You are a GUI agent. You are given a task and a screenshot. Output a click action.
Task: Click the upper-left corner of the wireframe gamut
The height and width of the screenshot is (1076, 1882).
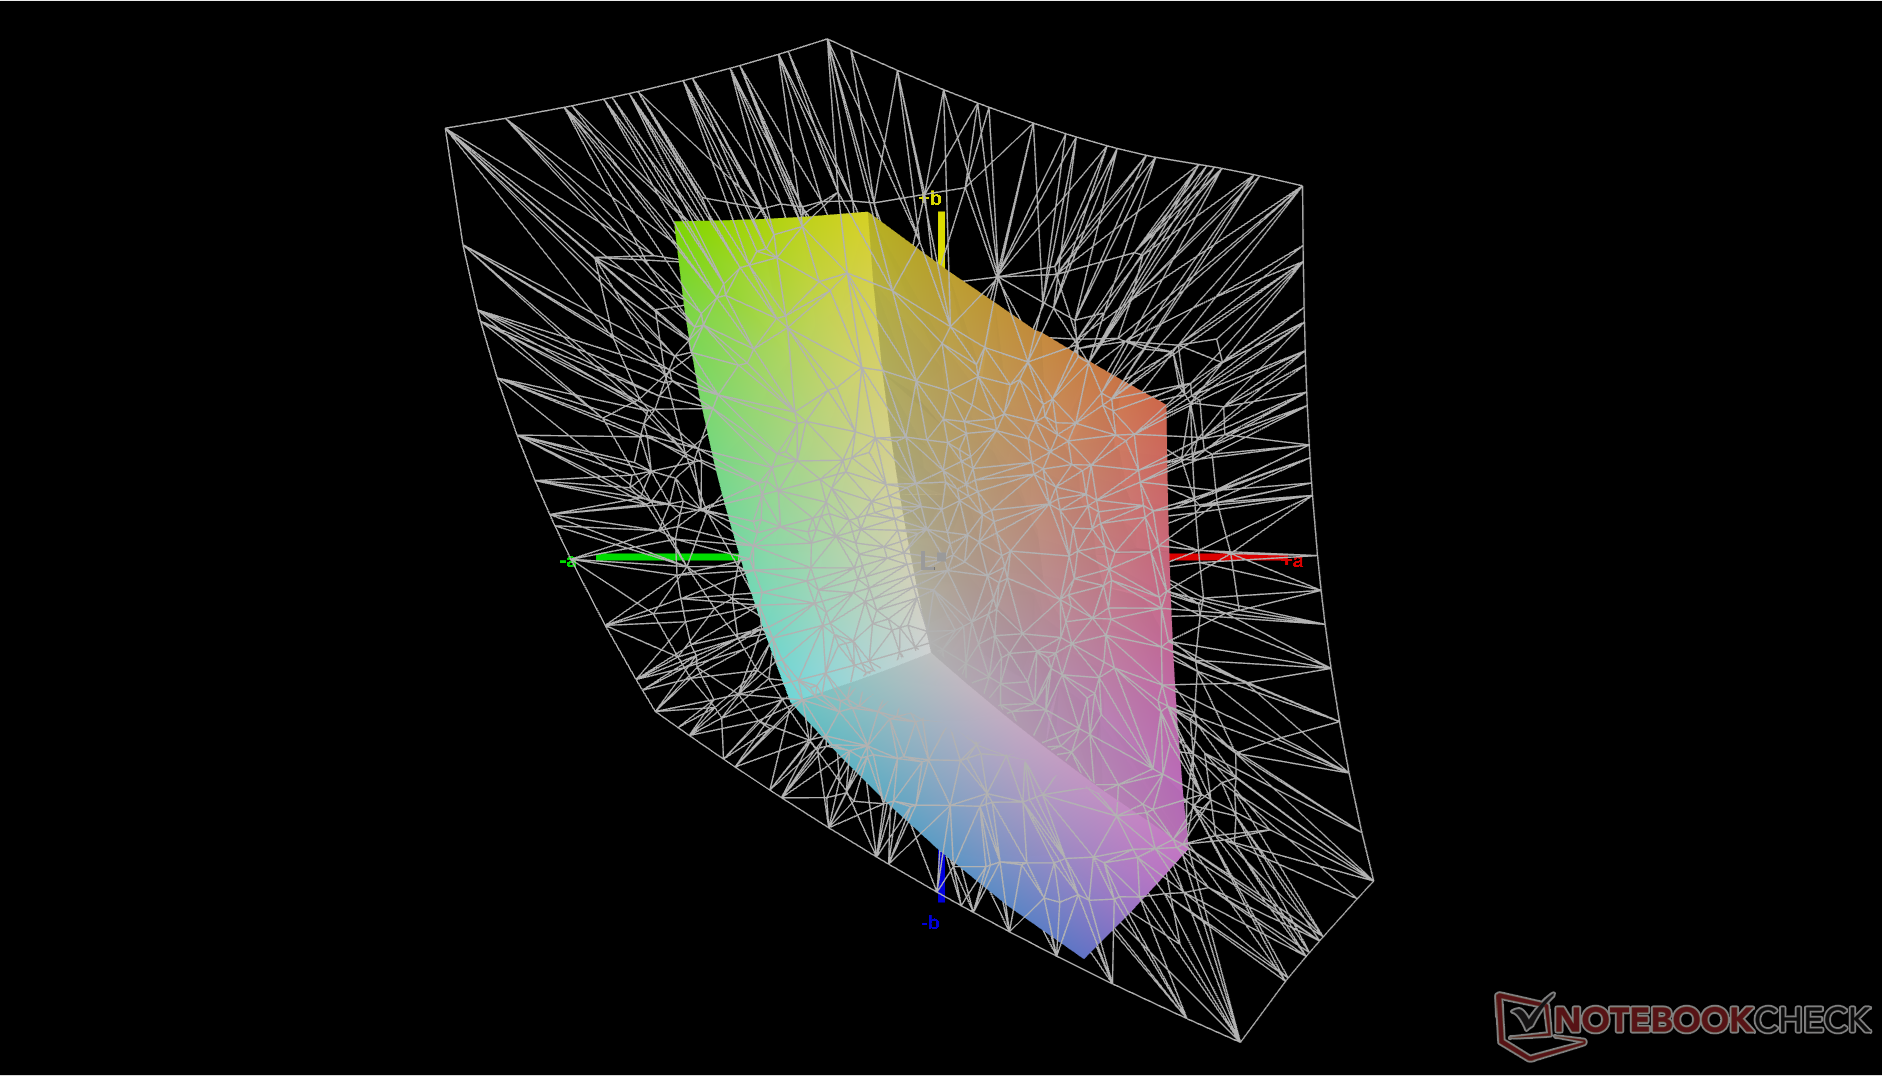(446, 129)
